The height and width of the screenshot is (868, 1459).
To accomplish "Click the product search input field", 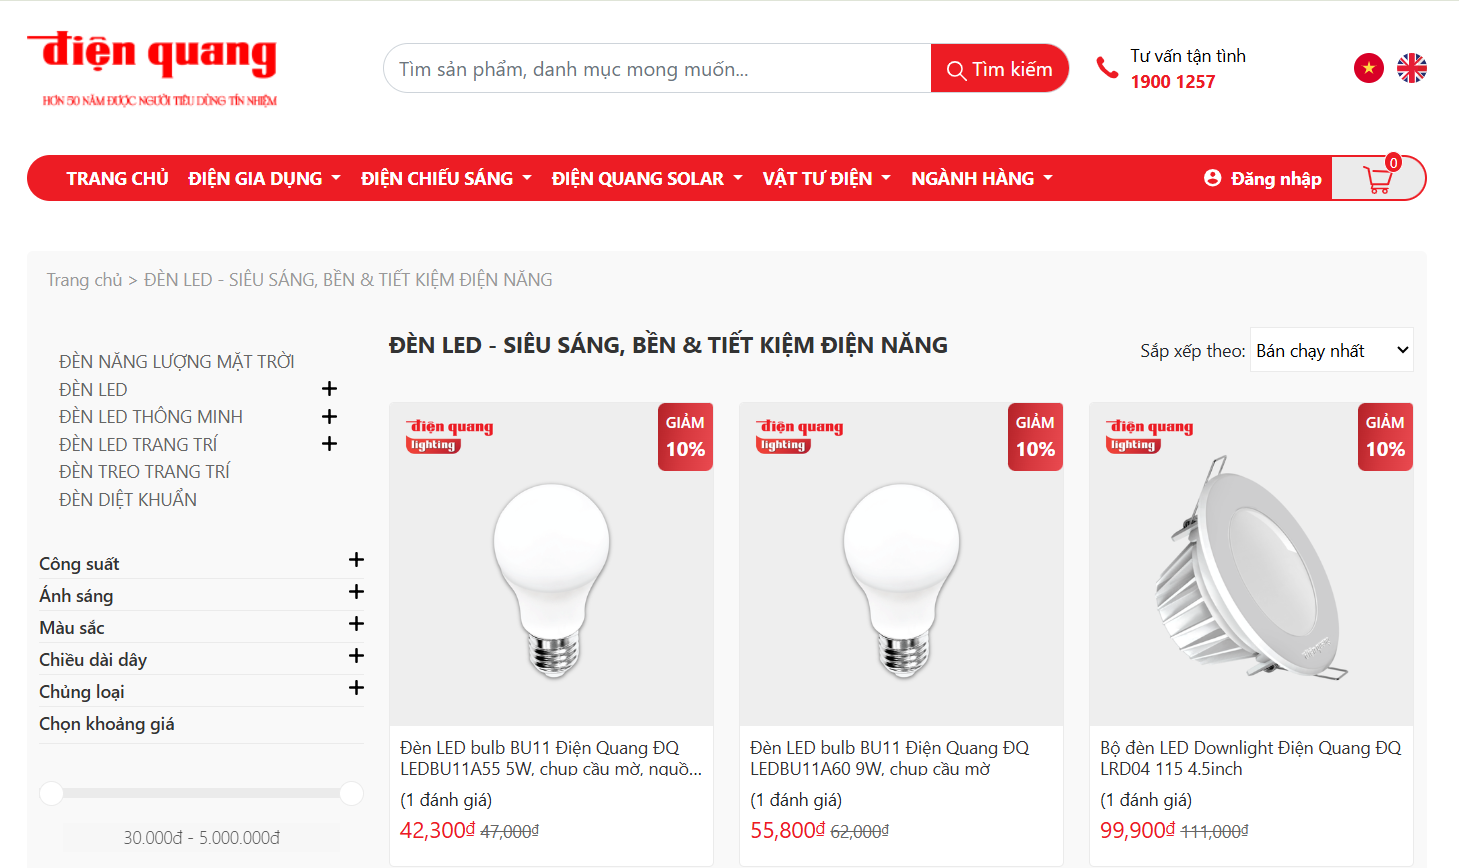I will [657, 69].
